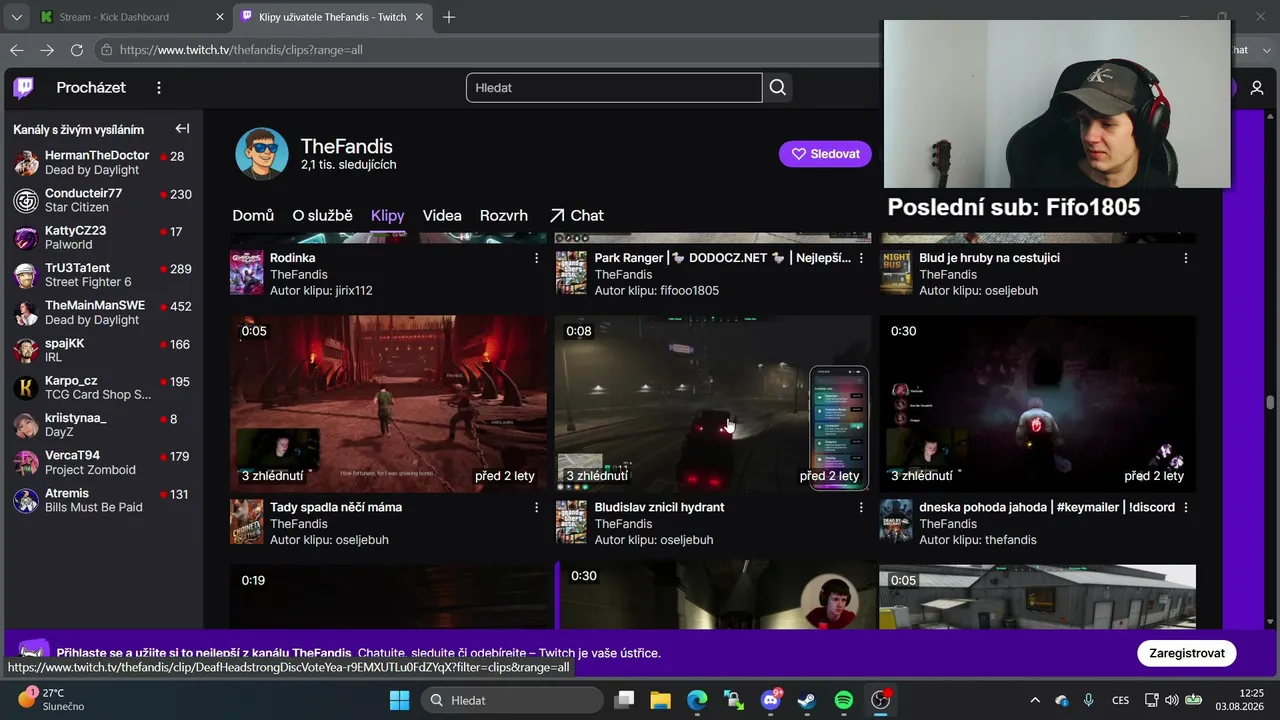The width and height of the screenshot is (1280, 720).
Task: Open Conducteir77 Star Citizen channel
Action: 101,200
